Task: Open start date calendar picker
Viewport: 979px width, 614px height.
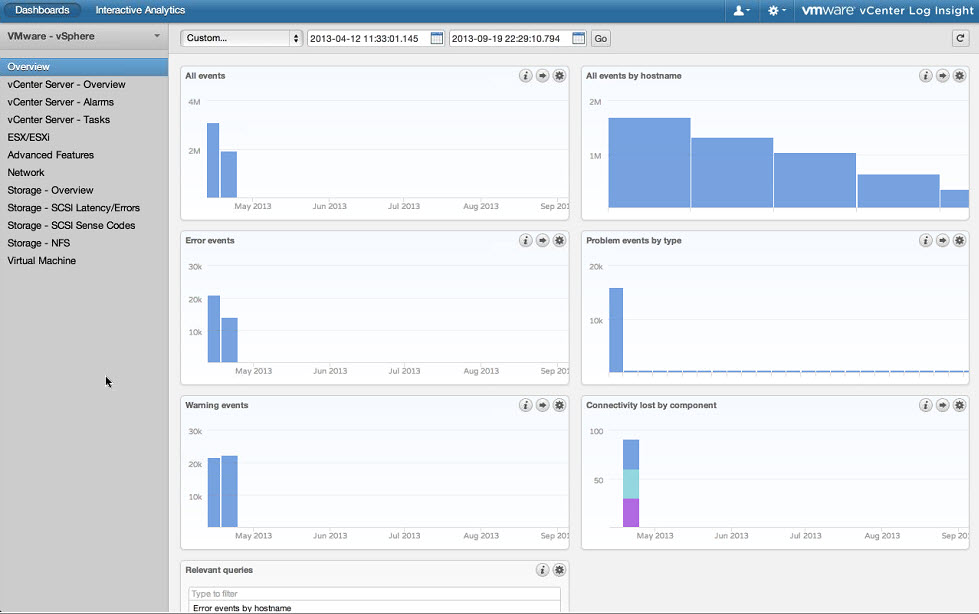Action: pos(437,38)
